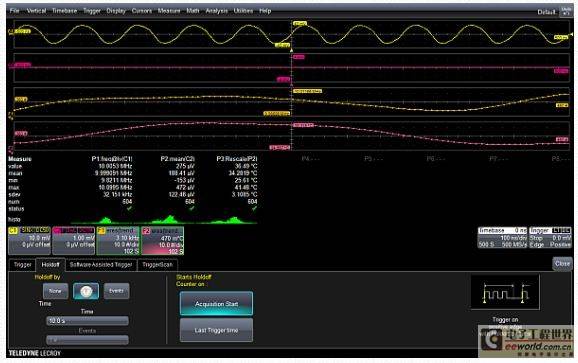Open the Timebase descriptor box
Screen dimensions: 578x363
coord(502,238)
